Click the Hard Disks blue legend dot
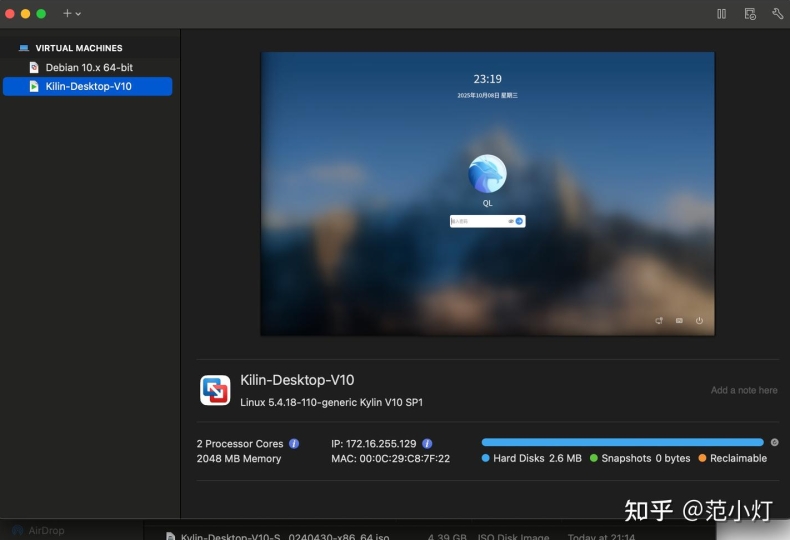 486,458
